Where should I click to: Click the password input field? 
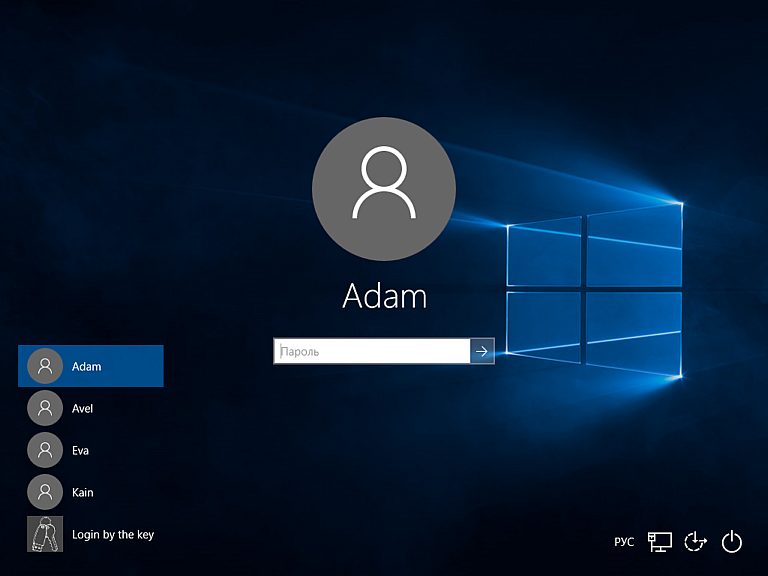[372, 351]
